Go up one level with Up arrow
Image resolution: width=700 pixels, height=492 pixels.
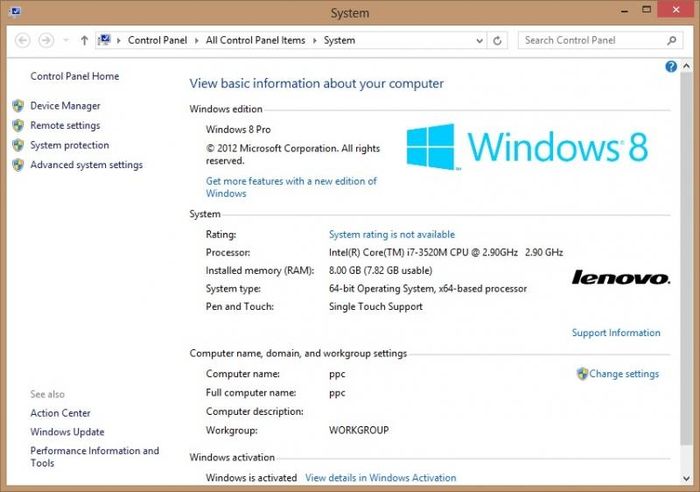click(84, 41)
